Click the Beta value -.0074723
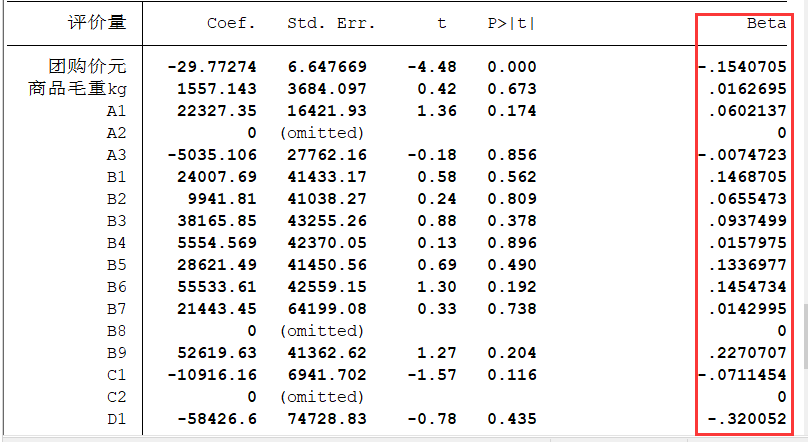Viewport: 808px width, 442px height. click(743, 155)
